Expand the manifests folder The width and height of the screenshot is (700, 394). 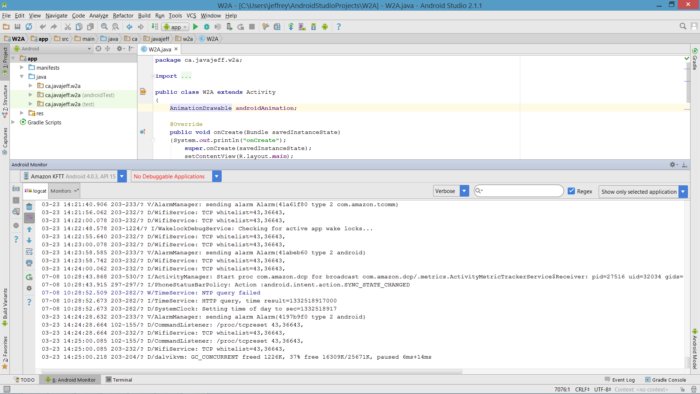21,67
